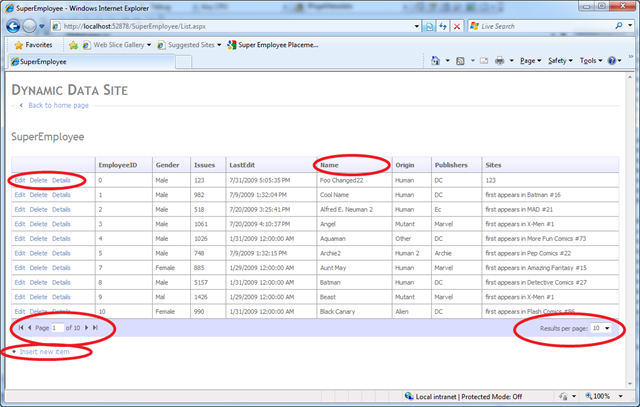Image resolution: width=640 pixels, height=407 pixels.
Task: Click the Stop loading X icon
Action: click(x=457, y=26)
